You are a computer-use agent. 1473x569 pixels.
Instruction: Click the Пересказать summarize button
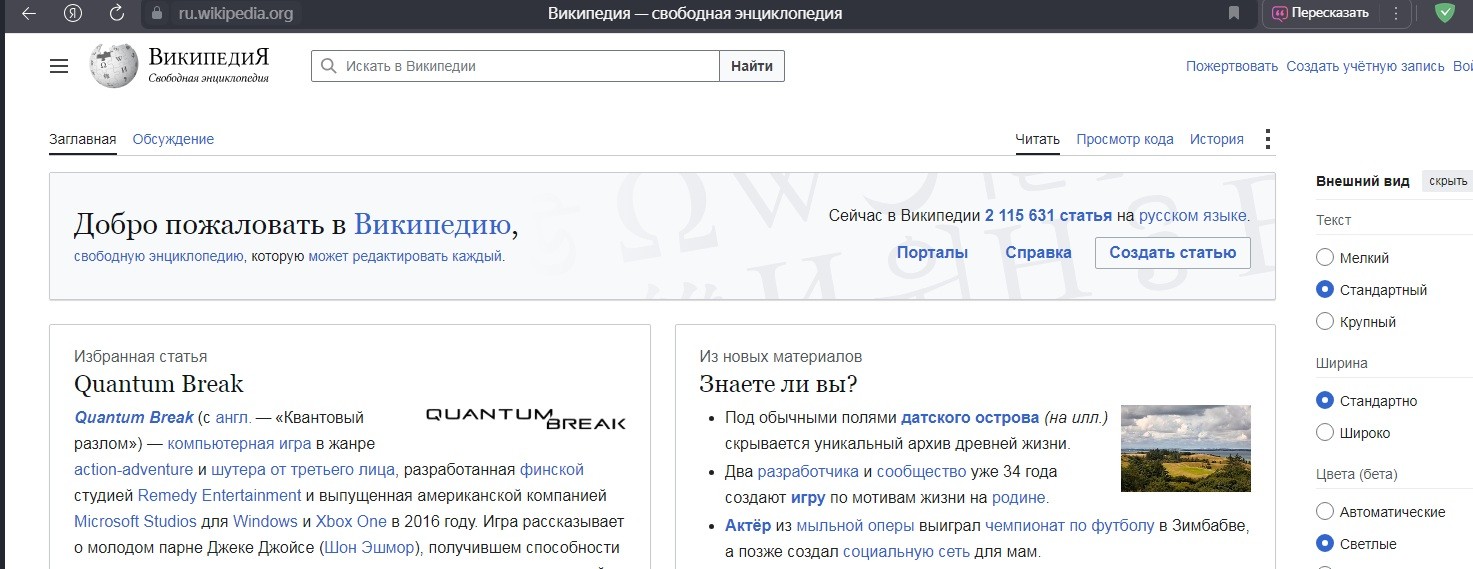click(x=1319, y=14)
